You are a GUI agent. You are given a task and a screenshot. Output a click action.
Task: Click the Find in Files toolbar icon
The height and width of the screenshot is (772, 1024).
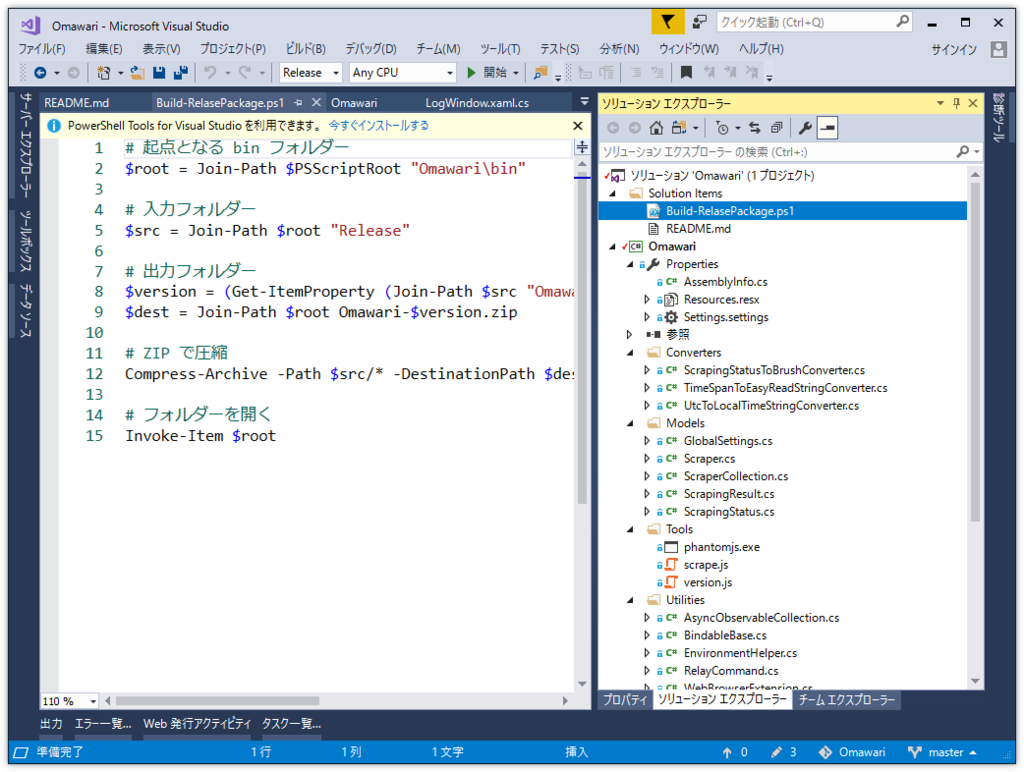pos(540,72)
